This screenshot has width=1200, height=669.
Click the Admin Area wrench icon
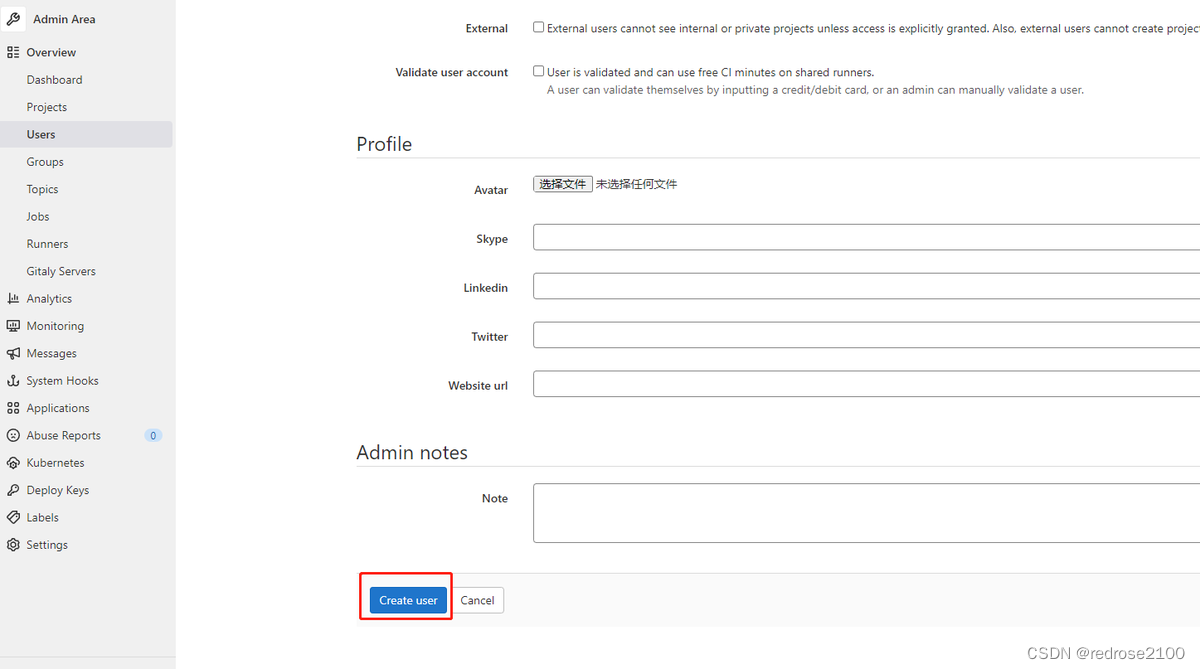(x=13, y=18)
